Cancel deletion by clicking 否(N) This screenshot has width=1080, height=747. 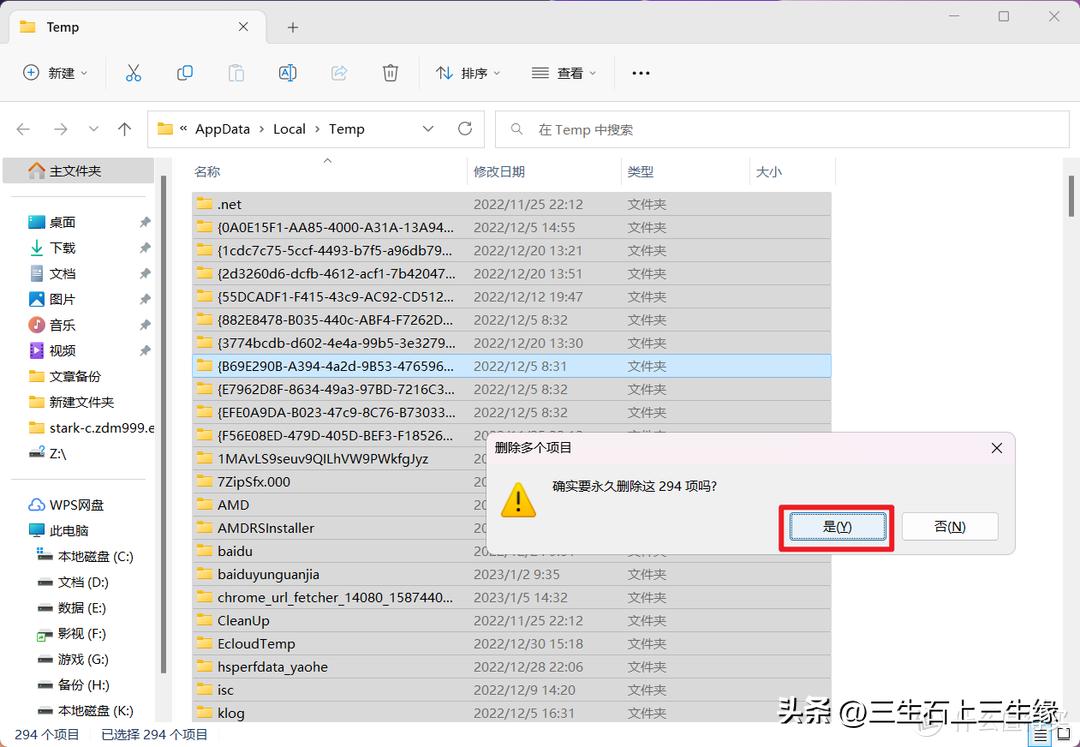click(949, 526)
